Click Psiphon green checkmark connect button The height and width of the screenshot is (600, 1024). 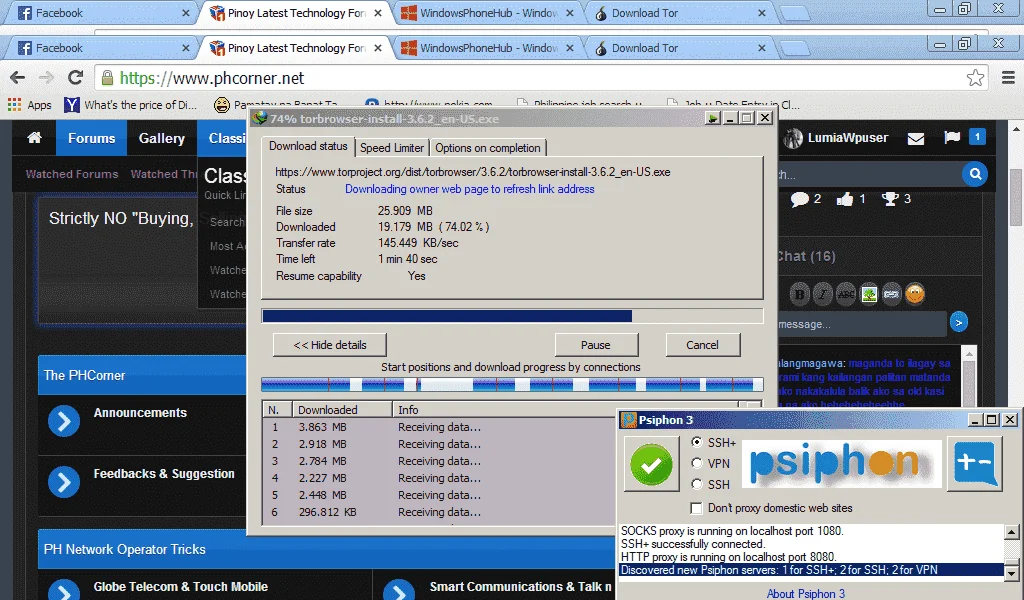pyautogui.click(x=651, y=464)
